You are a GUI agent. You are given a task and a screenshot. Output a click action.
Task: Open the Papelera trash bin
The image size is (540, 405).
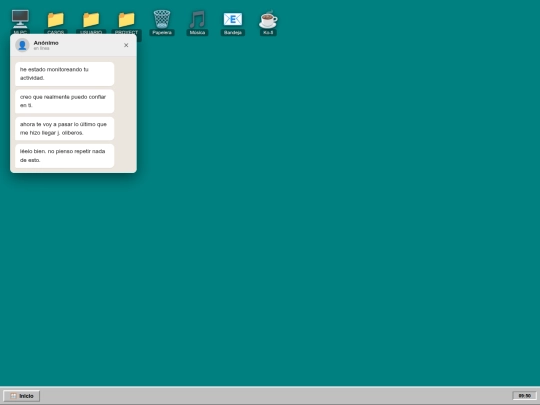162,19
